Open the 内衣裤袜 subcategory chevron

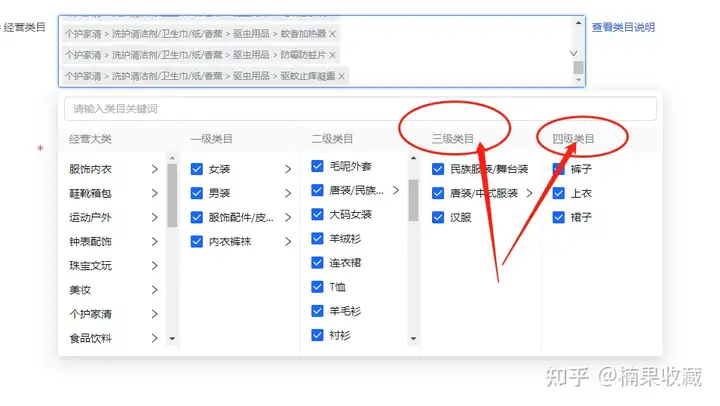point(288,242)
